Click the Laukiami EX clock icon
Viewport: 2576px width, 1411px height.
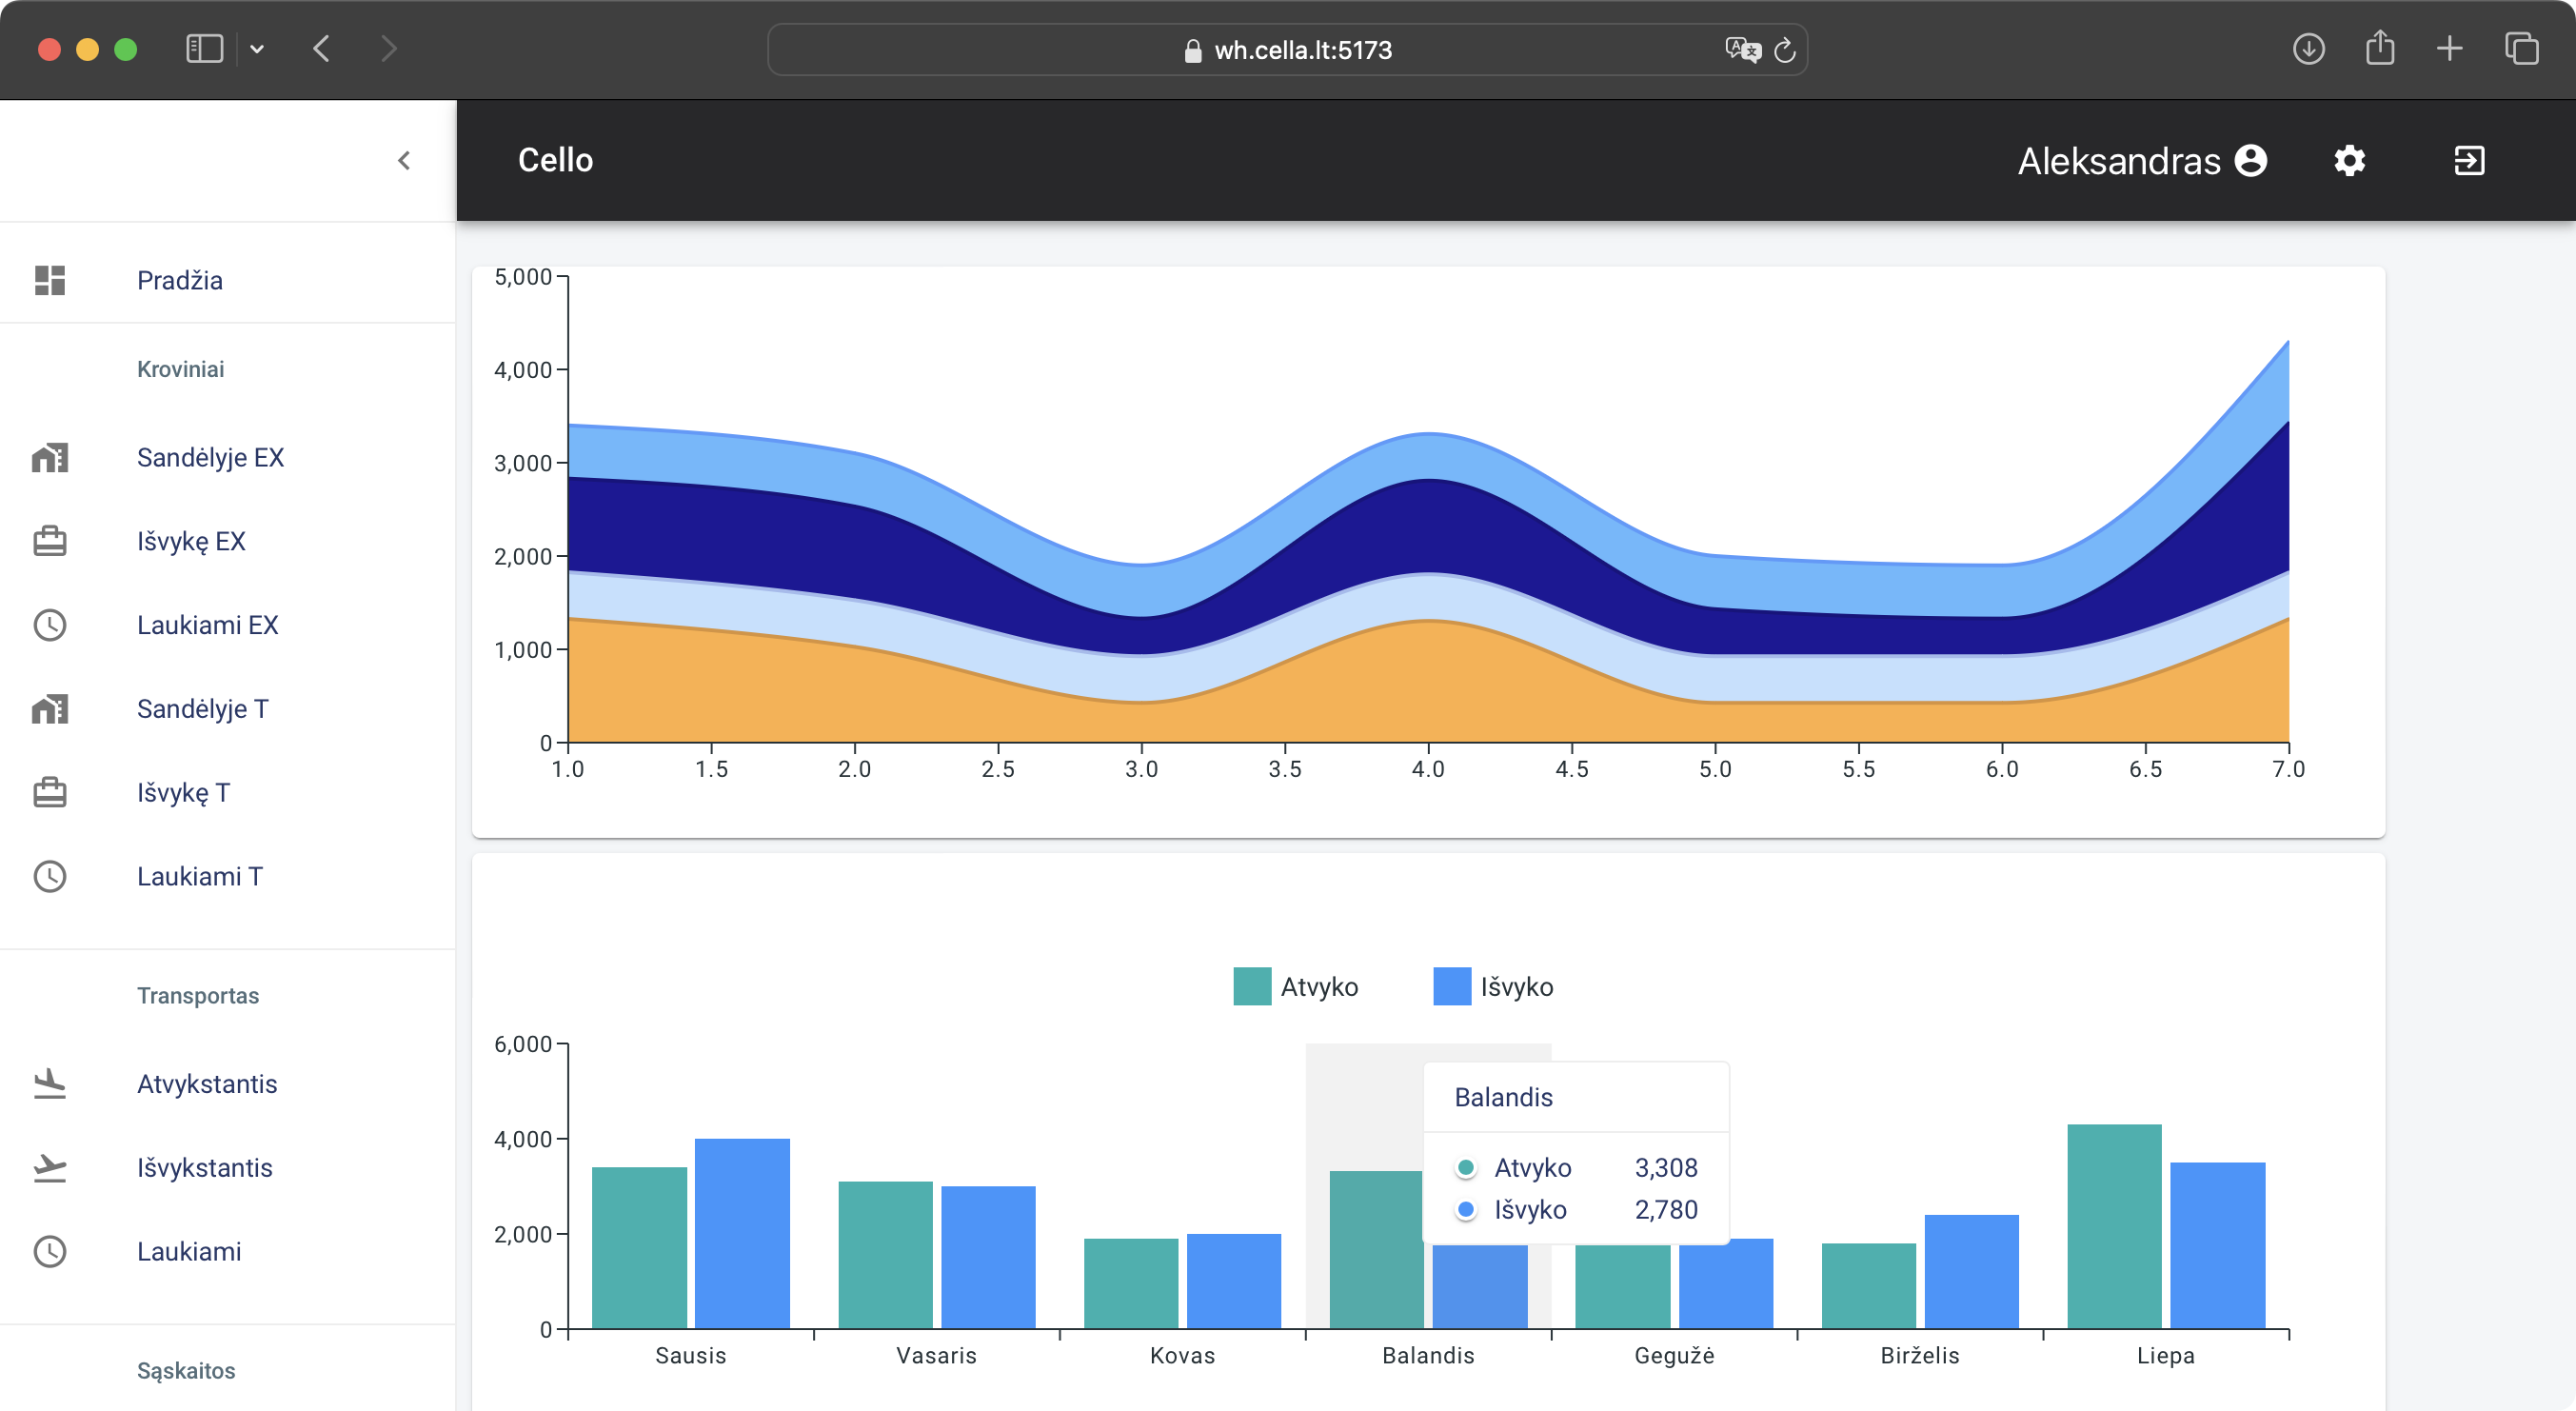click(49, 625)
